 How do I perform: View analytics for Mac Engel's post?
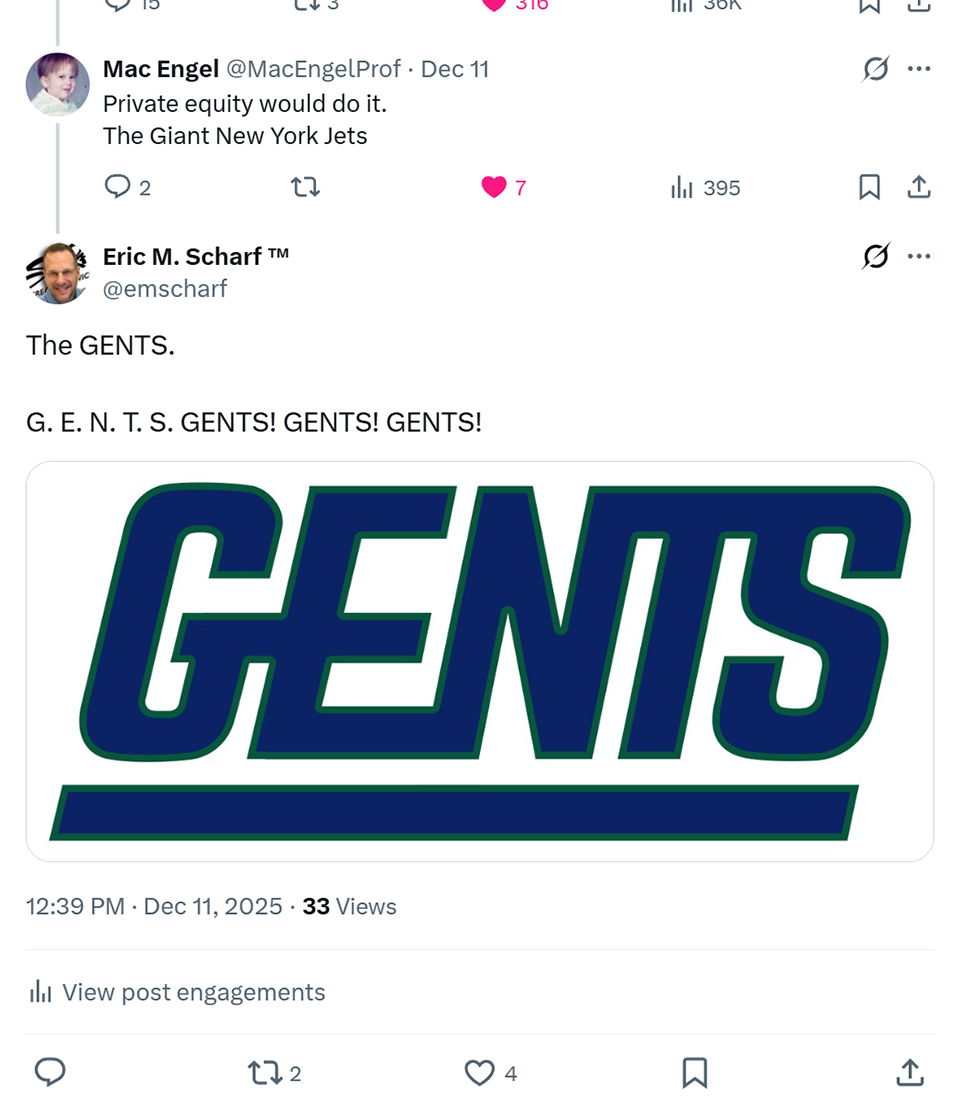[x=683, y=187]
